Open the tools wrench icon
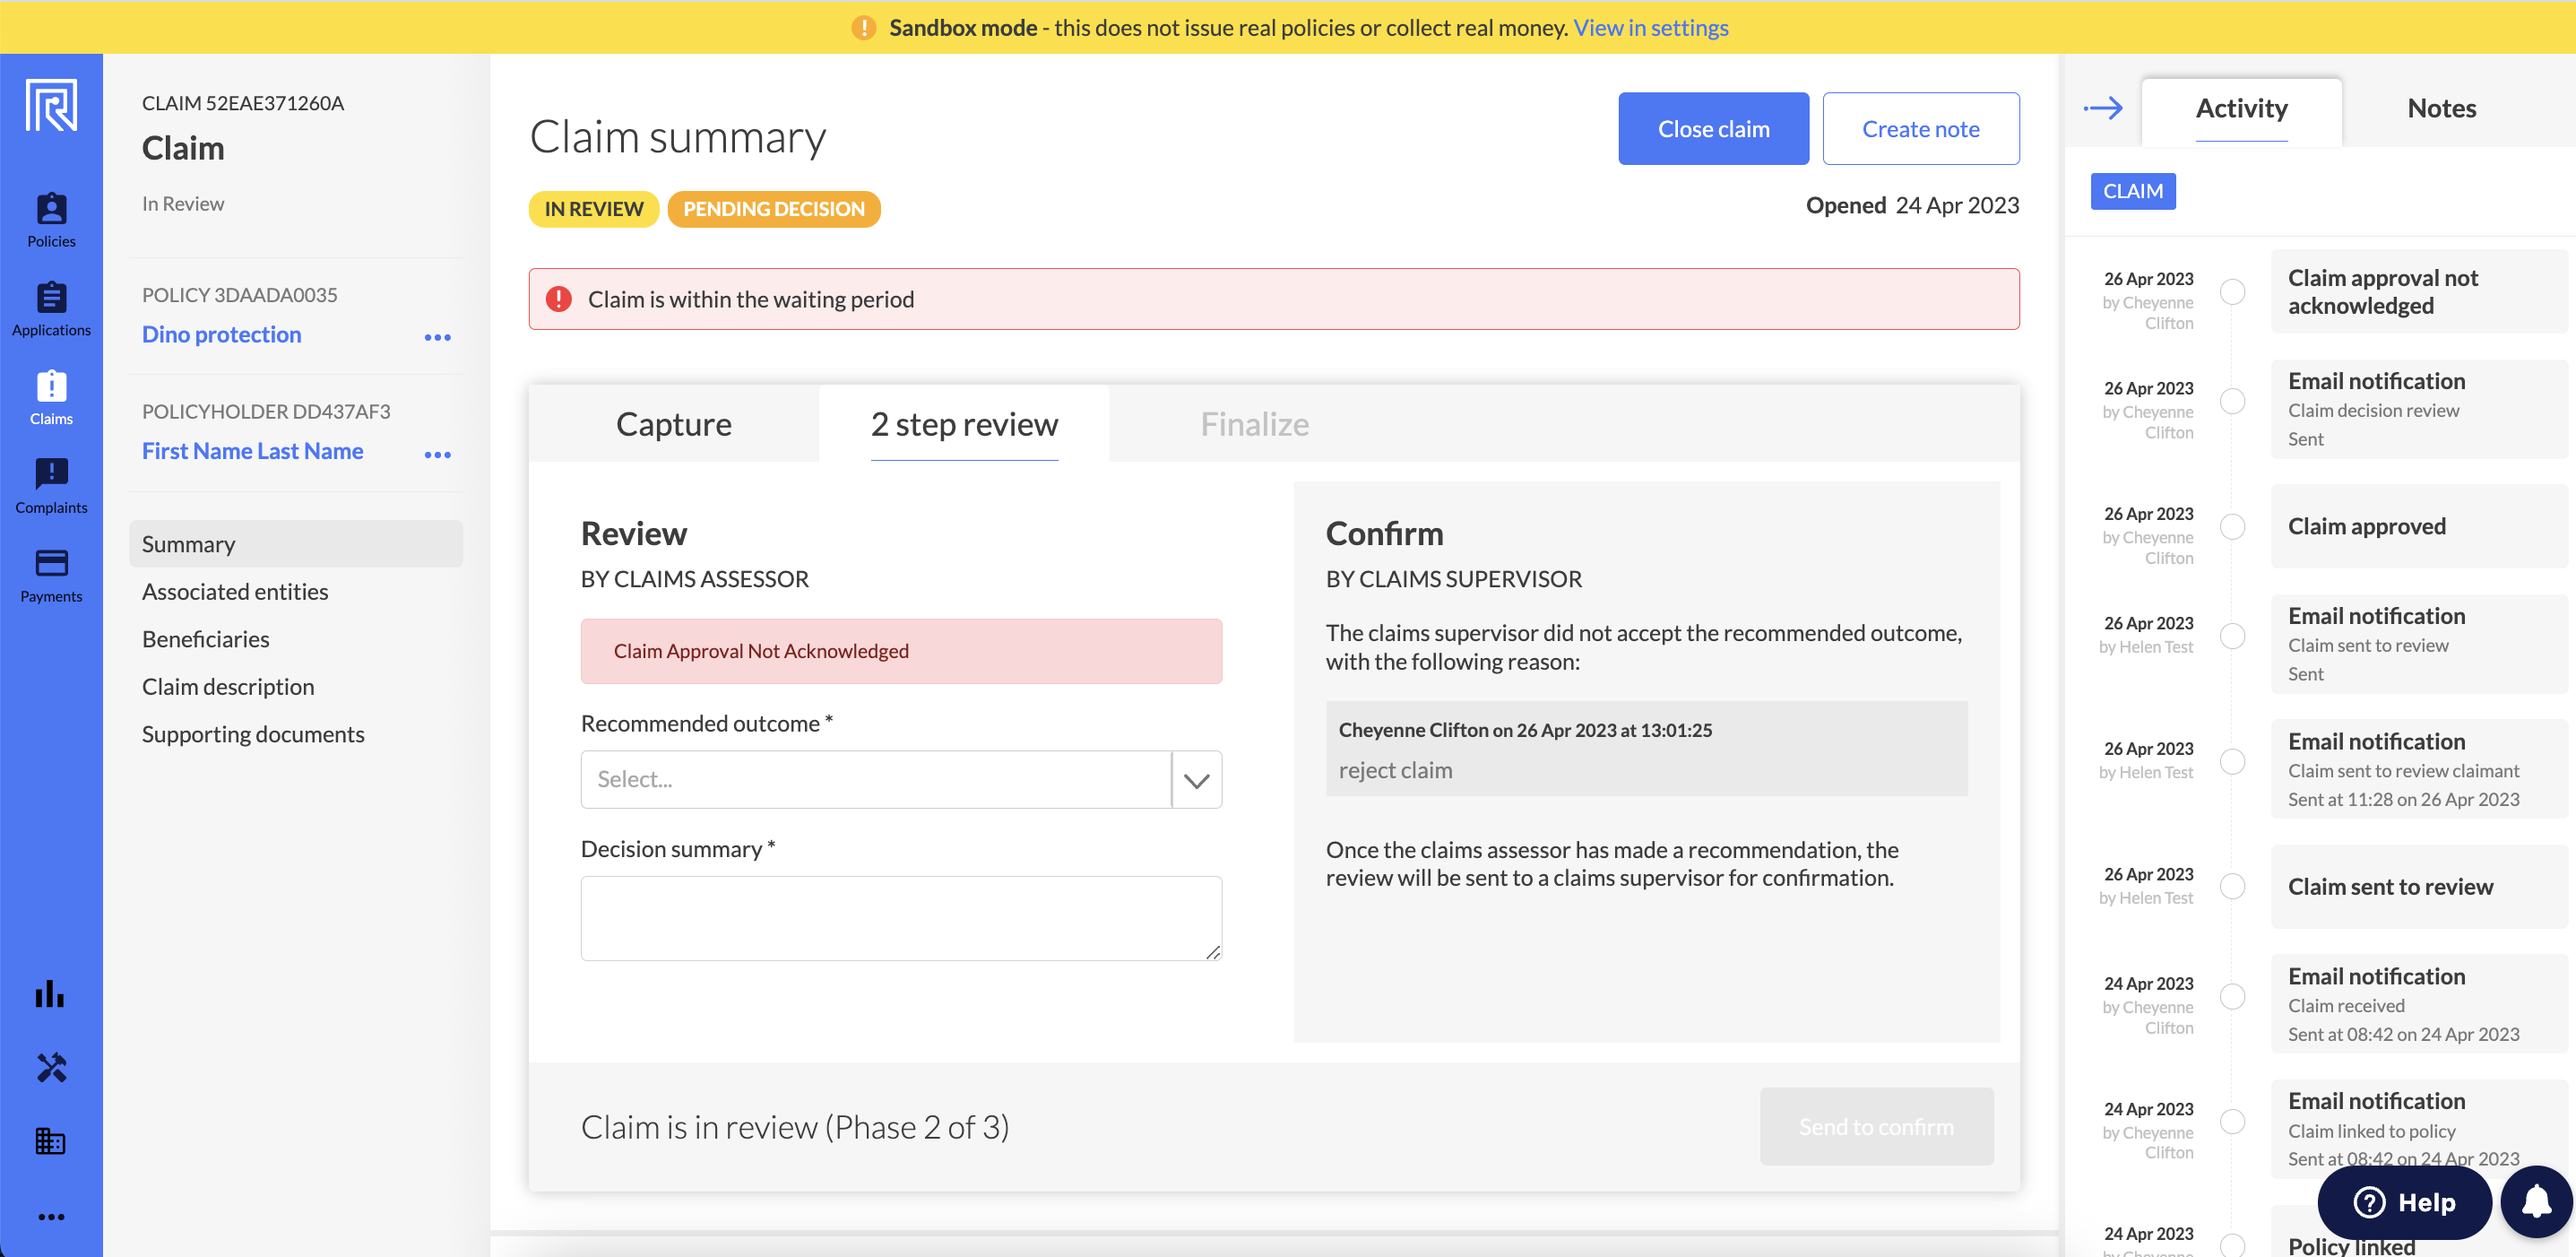This screenshot has height=1257, width=2576. tap(51, 1068)
